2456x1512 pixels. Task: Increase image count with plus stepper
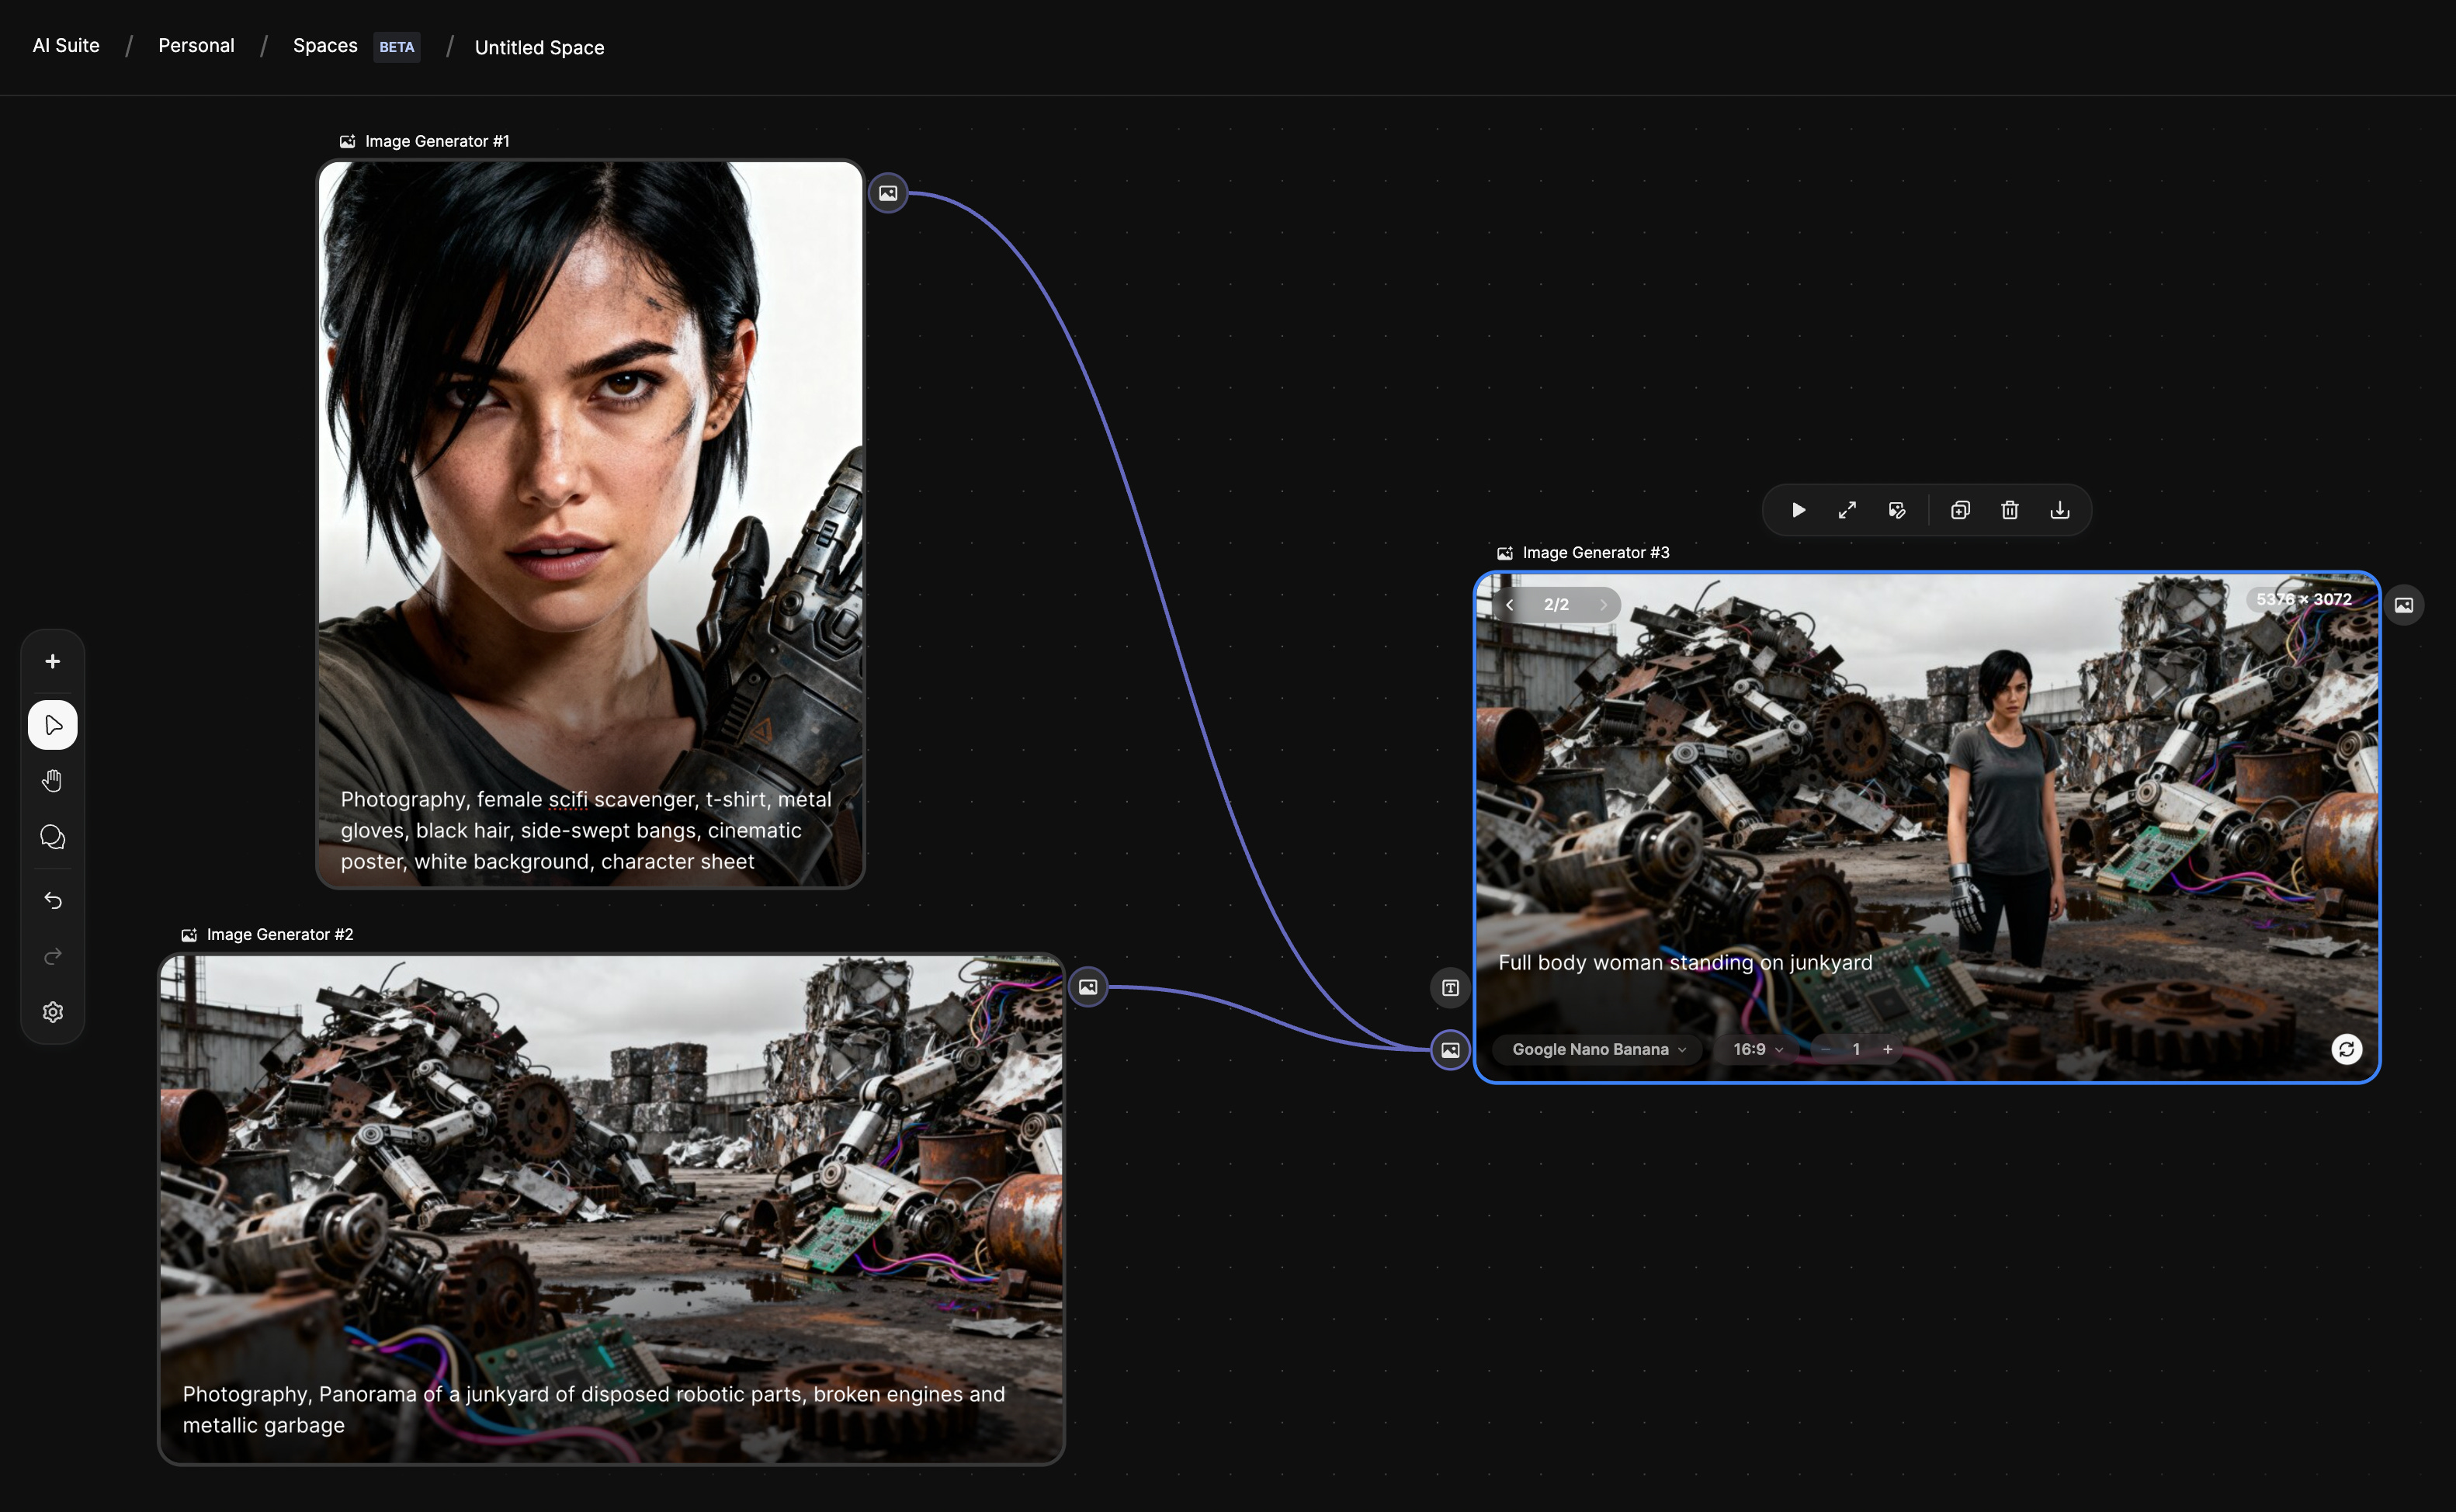coord(1888,1049)
